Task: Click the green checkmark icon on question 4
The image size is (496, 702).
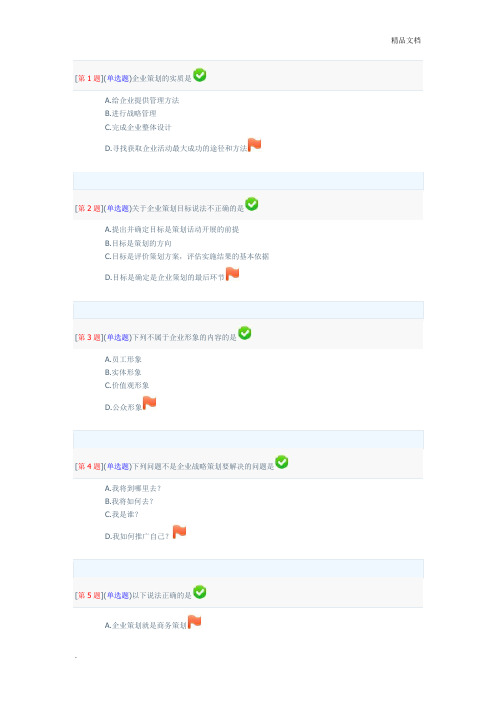Action: (x=282, y=462)
